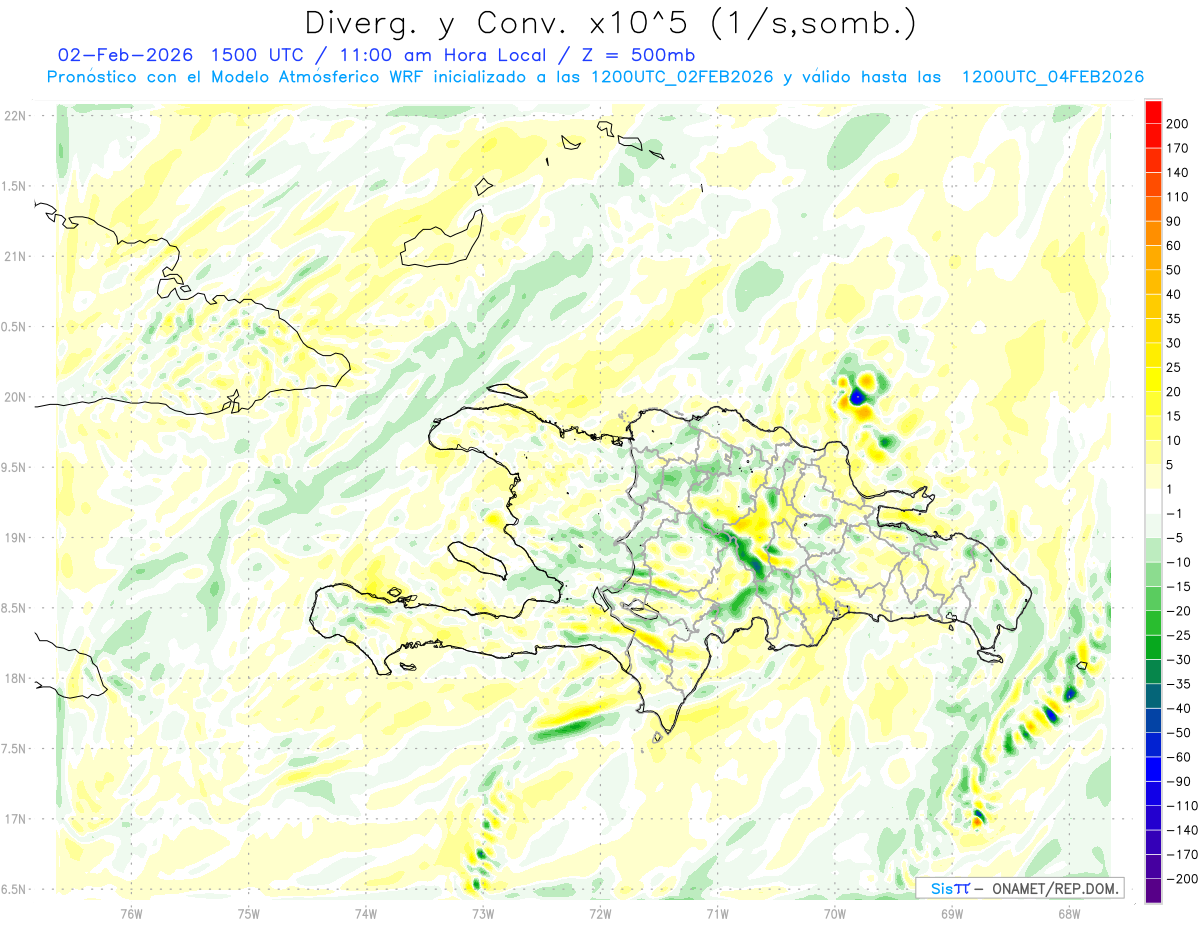The width and height of the screenshot is (1200, 927).
Task: Click the 72W longitude label
Action: click(600, 914)
